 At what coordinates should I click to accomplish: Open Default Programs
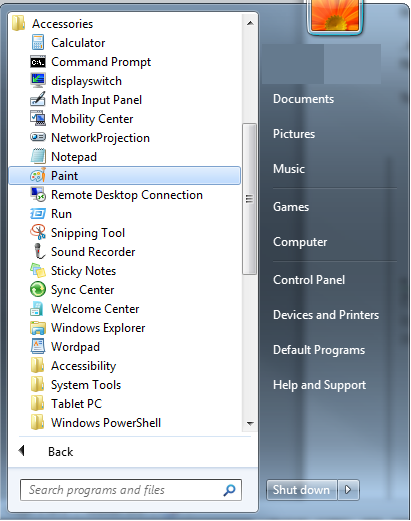click(x=319, y=350)
